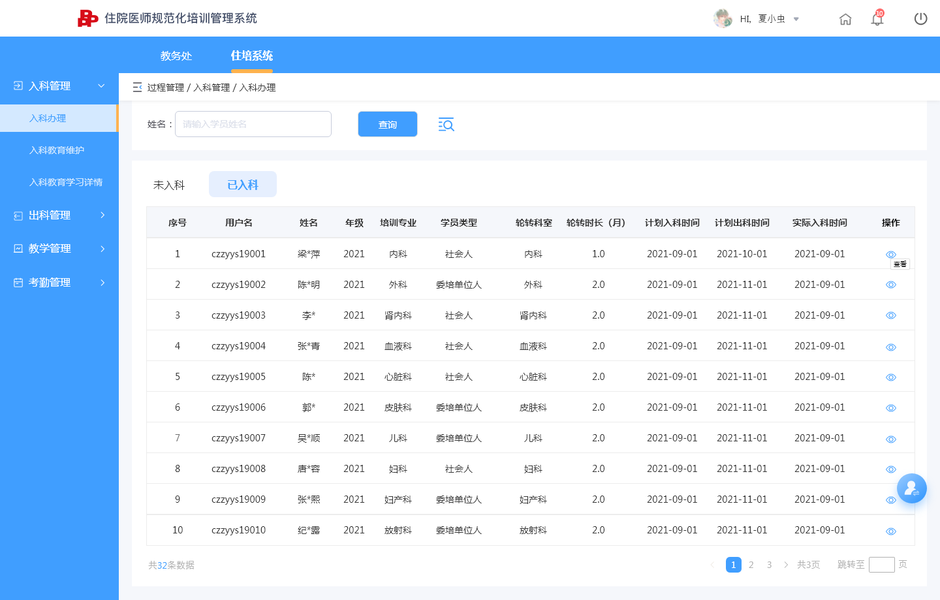
Task: View details eye icon for czzyys19006
Action: (891, 408)
